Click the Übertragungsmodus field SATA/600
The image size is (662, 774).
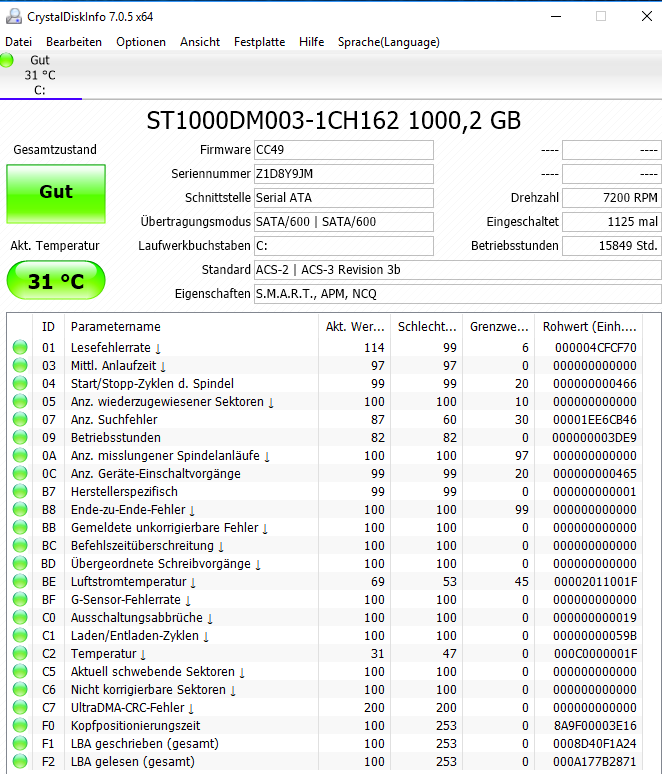(344, 222)
